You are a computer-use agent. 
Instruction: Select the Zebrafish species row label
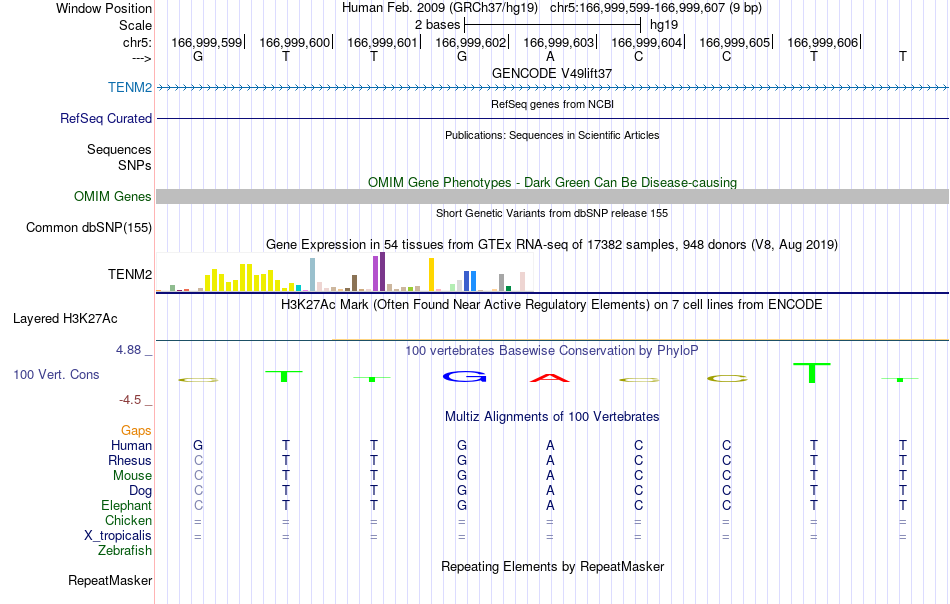click(125, 551)
